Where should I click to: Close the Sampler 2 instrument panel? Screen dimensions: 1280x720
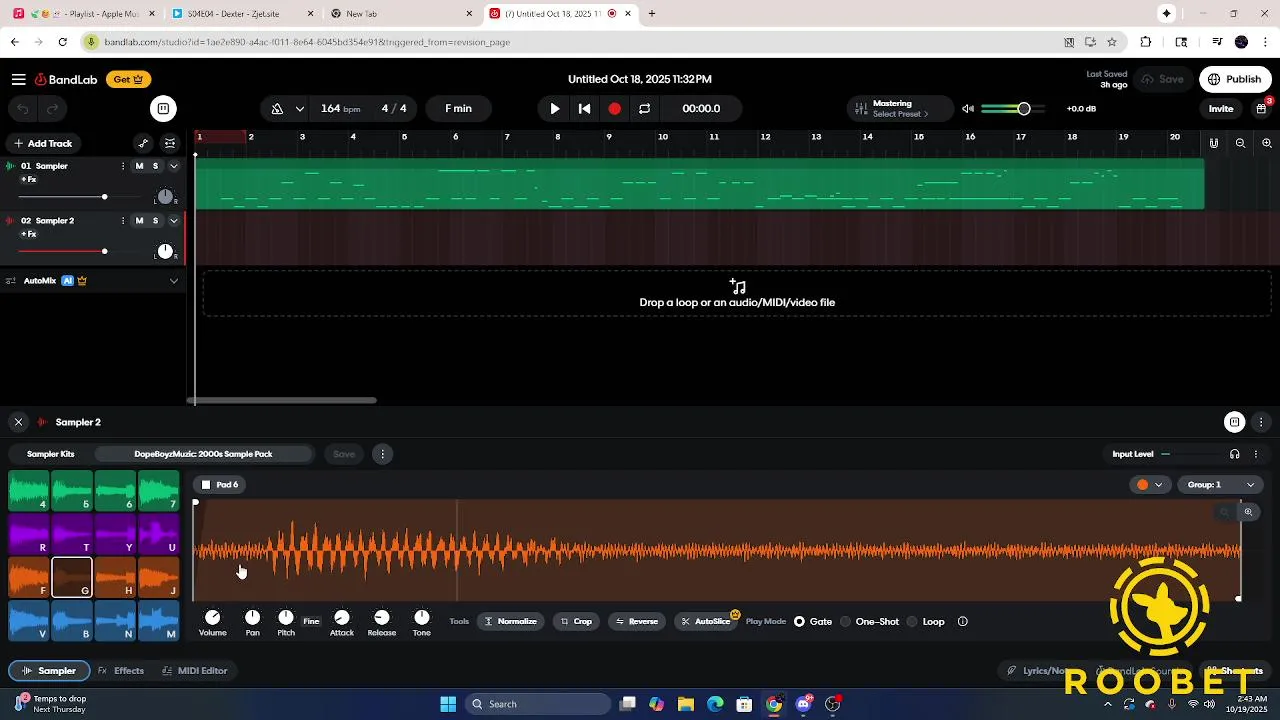(18, 422)
